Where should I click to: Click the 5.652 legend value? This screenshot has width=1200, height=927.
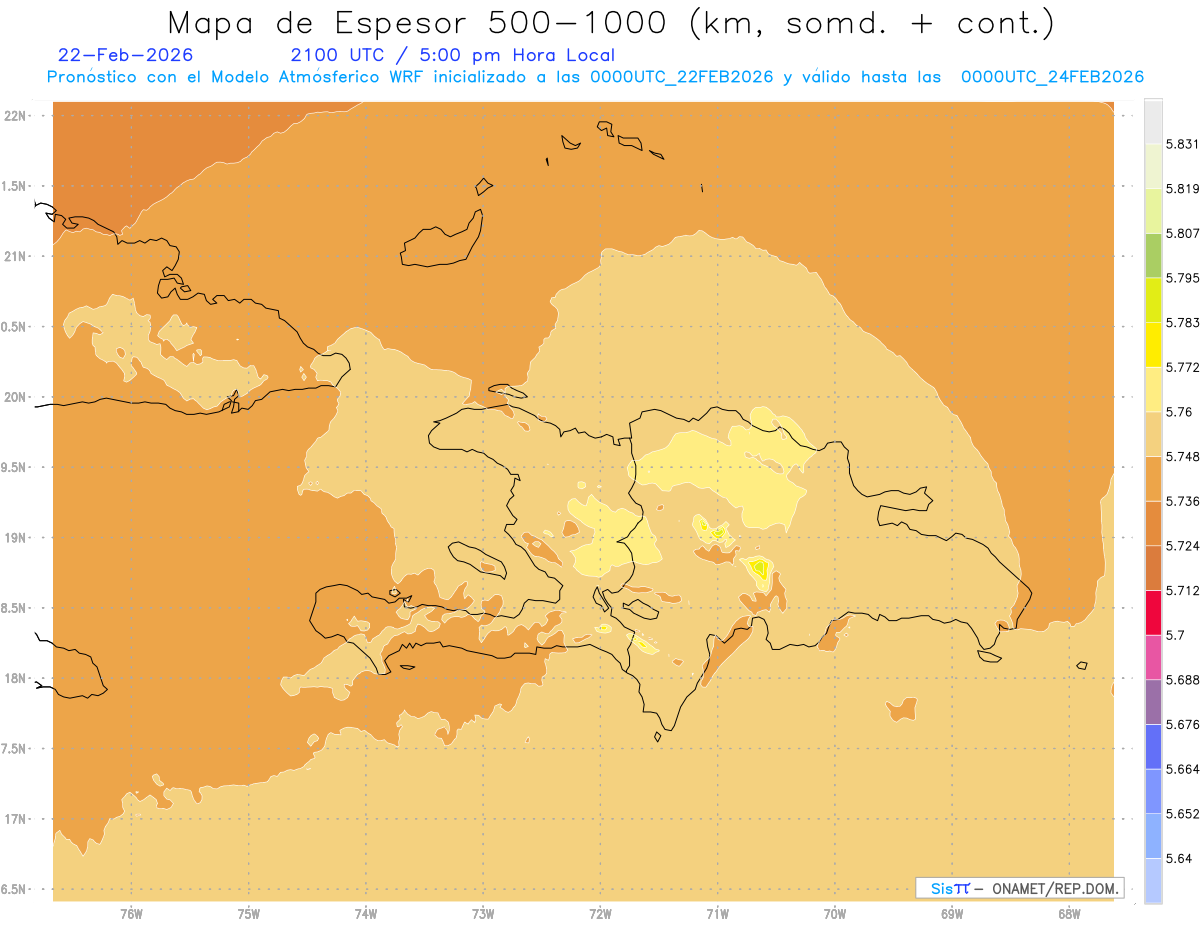[1183, 814]
